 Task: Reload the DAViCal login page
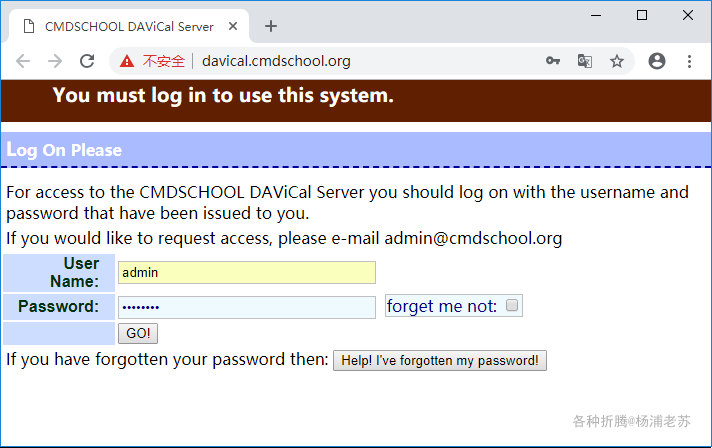[87, 61]
